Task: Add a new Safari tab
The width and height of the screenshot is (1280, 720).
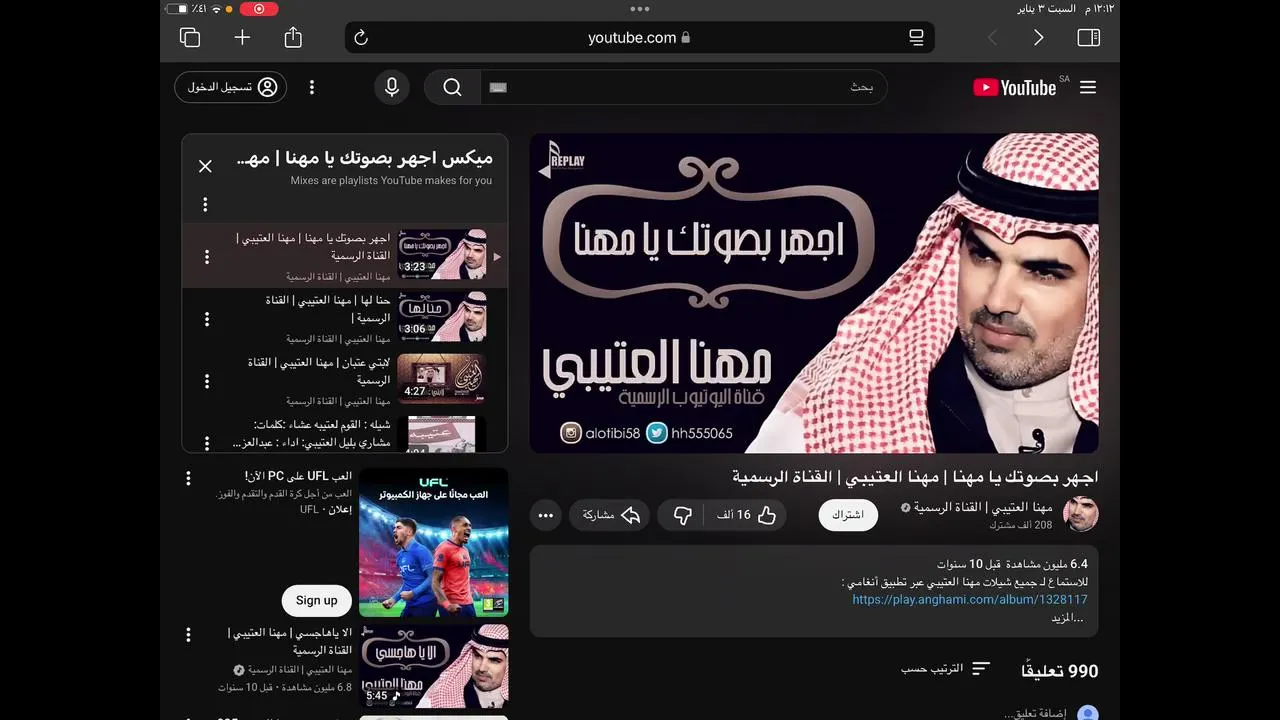Action: (242, 38)
